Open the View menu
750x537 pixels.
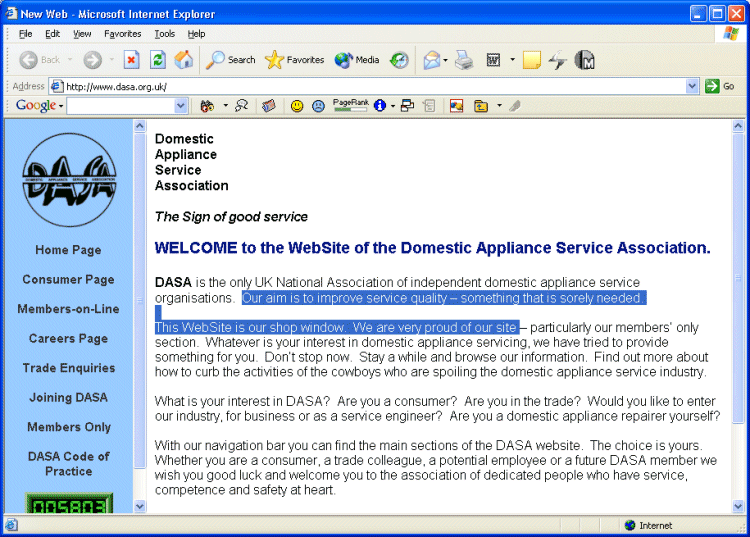[82, 34]
